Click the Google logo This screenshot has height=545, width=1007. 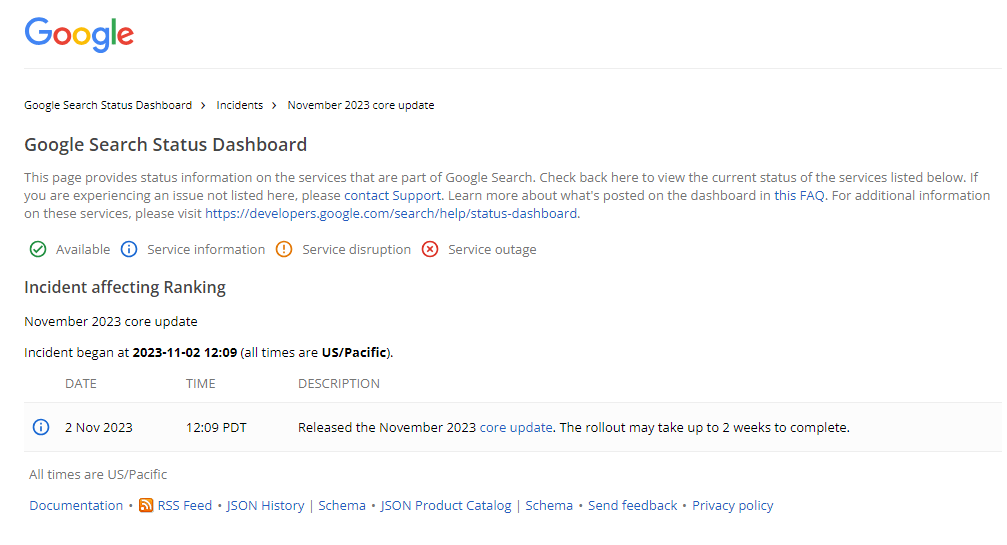pos(79,34)
